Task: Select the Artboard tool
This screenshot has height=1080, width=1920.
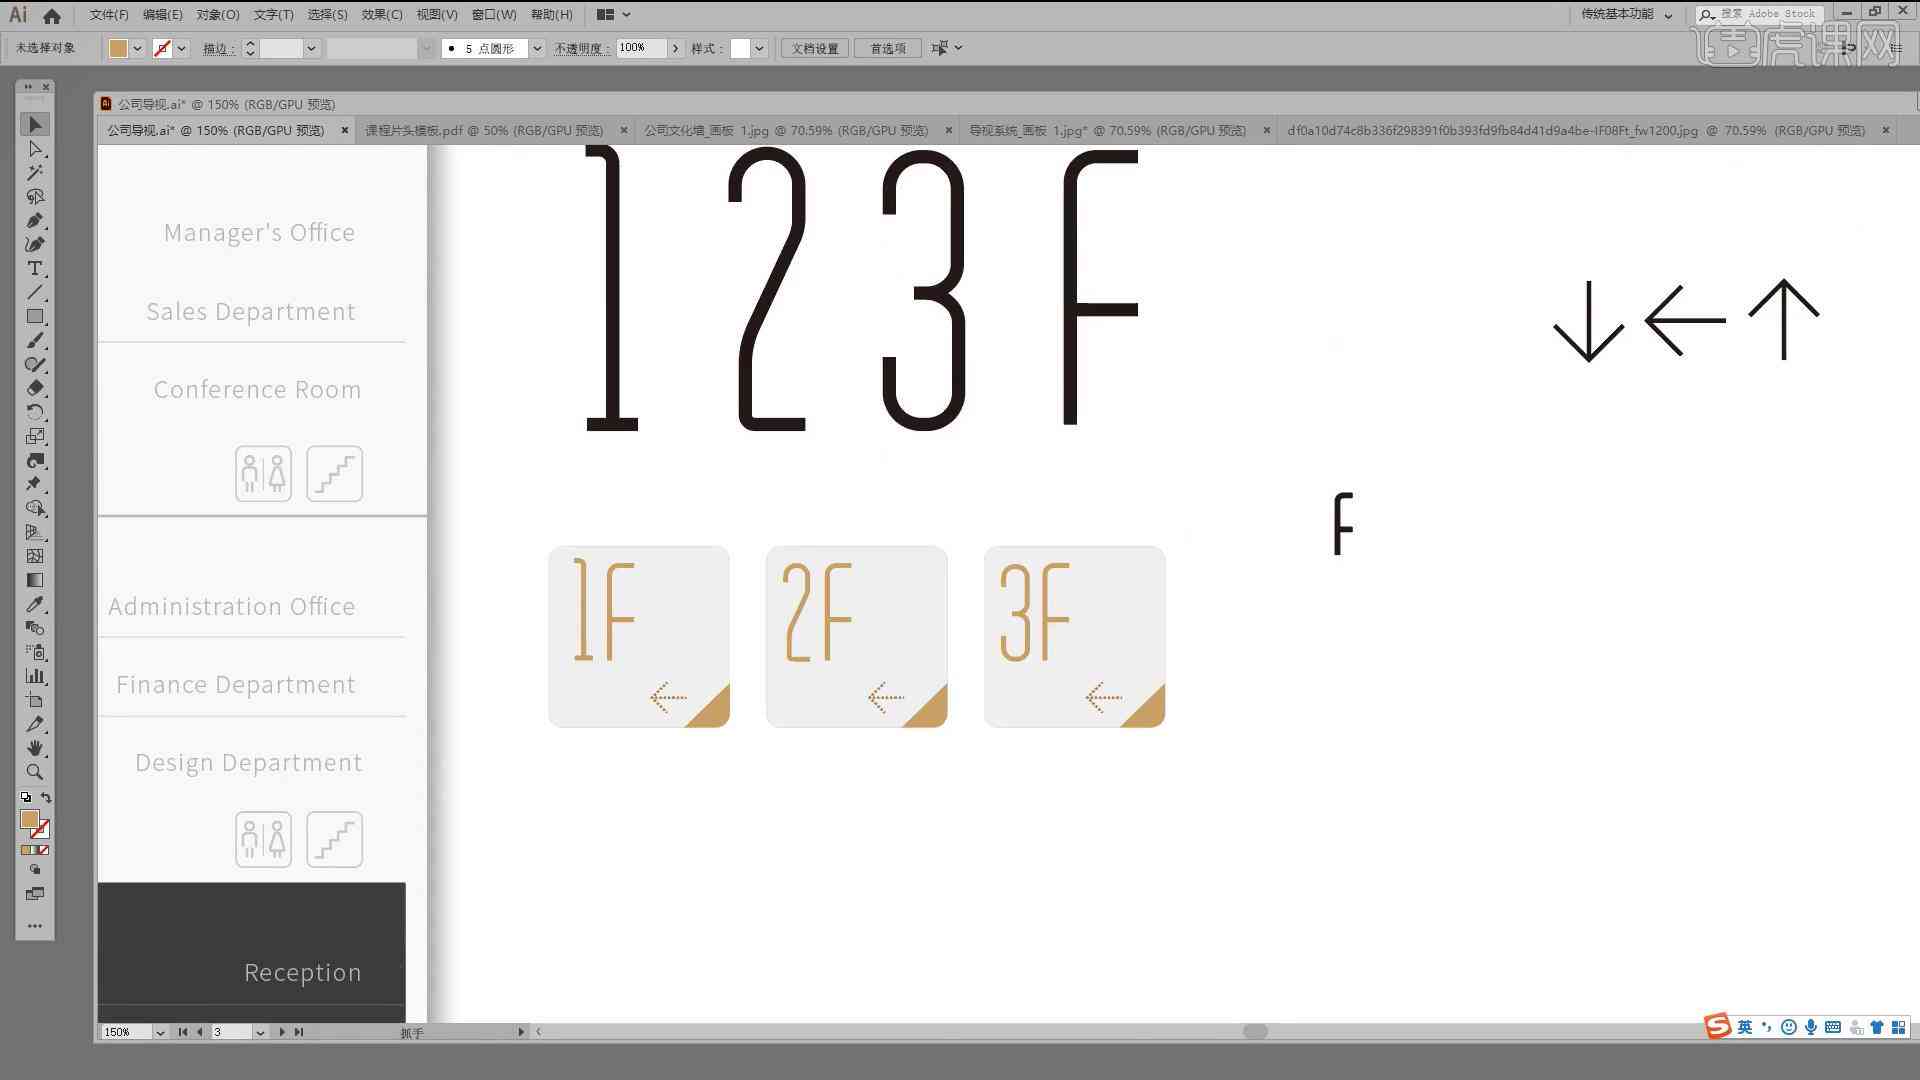Action: pos(35,701)
